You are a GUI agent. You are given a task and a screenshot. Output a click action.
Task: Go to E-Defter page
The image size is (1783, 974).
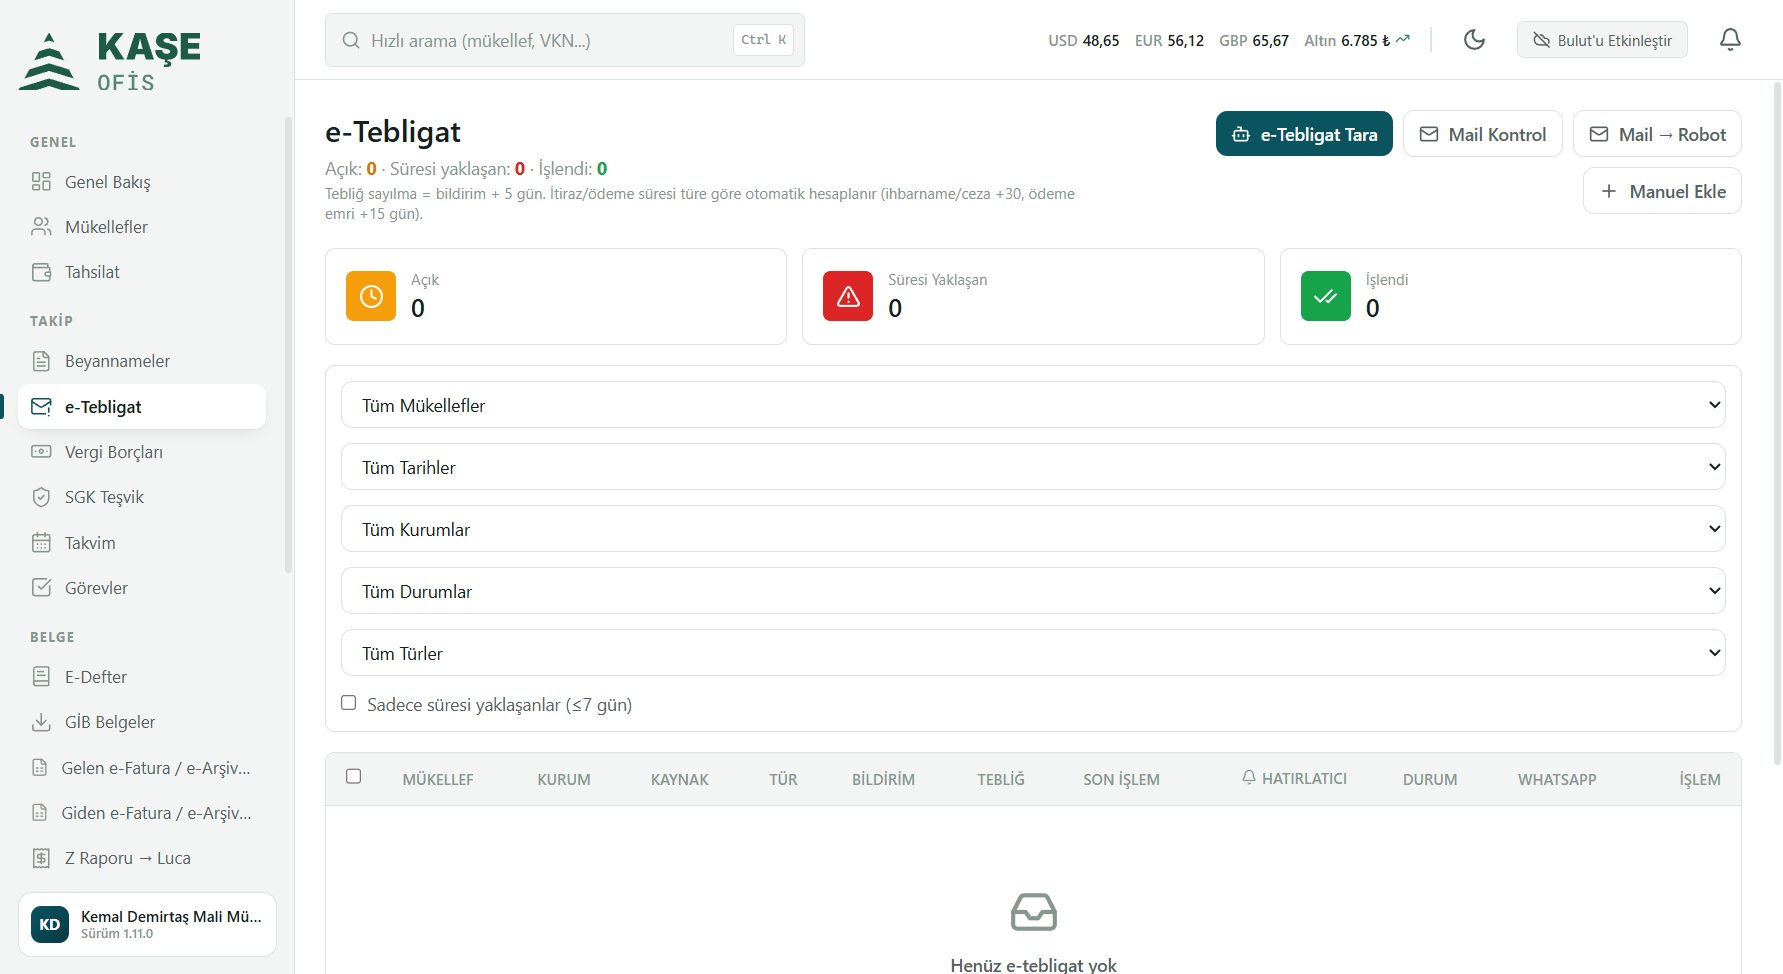(142, 677)
